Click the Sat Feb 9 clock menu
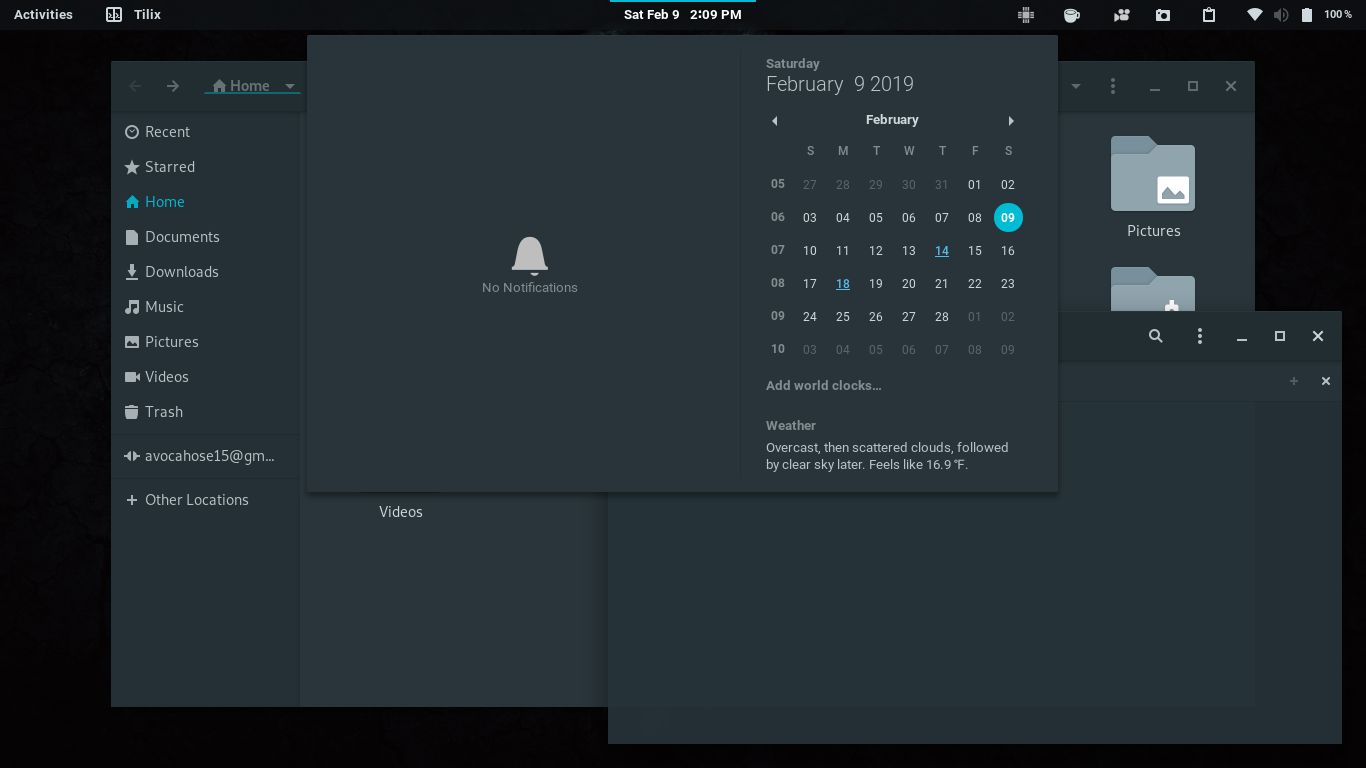 coord(681,14)
